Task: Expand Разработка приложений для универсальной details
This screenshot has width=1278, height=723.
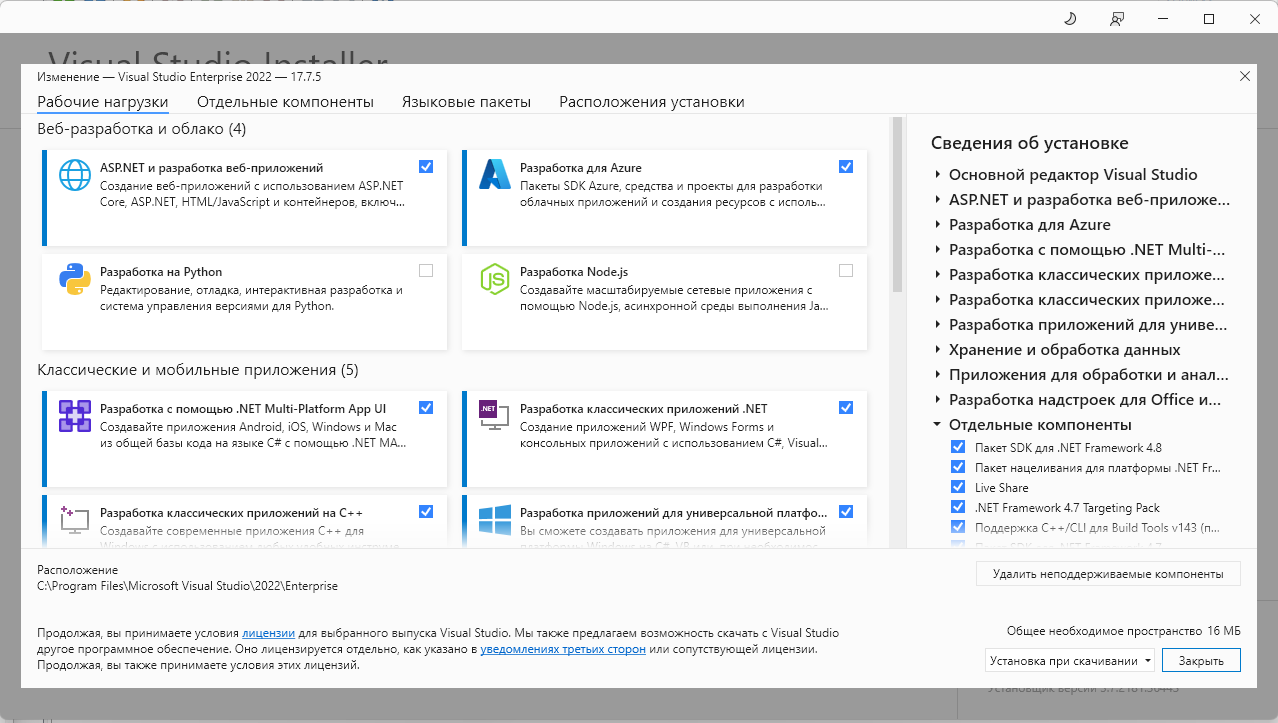Action: (938, 324)
